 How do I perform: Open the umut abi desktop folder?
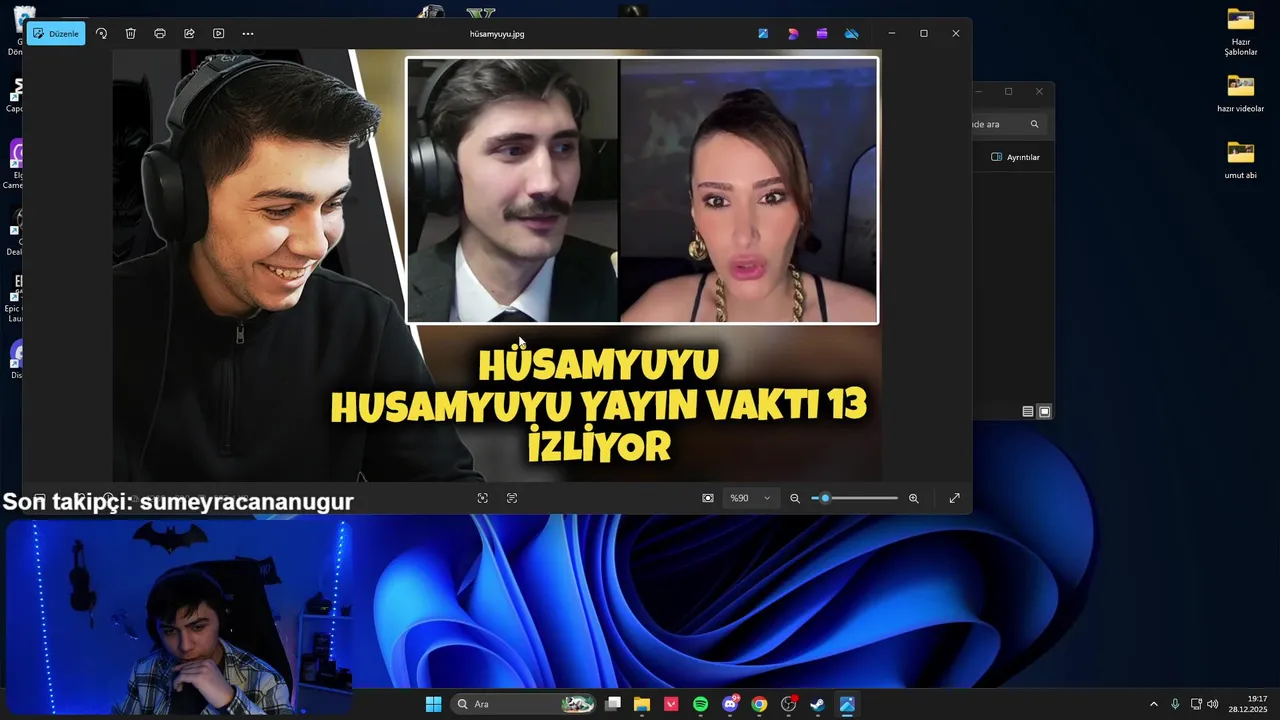pyautogui.click(x=1240, y=160)
